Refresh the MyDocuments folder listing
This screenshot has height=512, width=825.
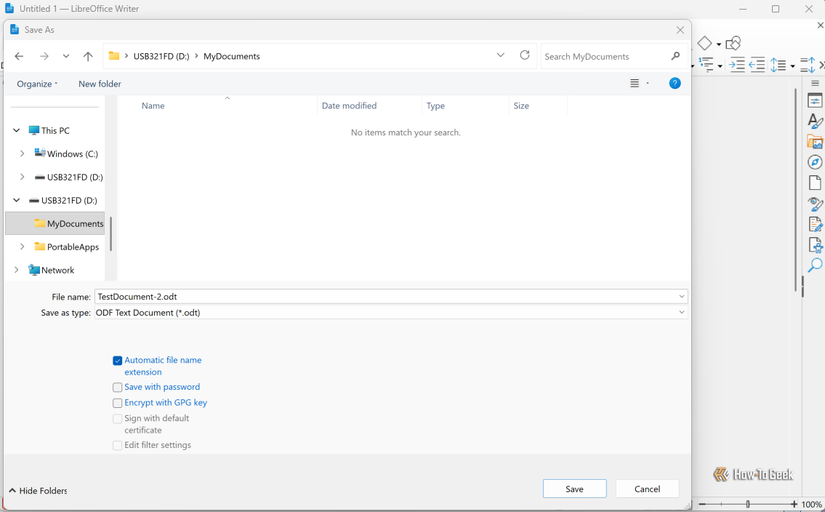pyautogui.click(x=525, y=55)
